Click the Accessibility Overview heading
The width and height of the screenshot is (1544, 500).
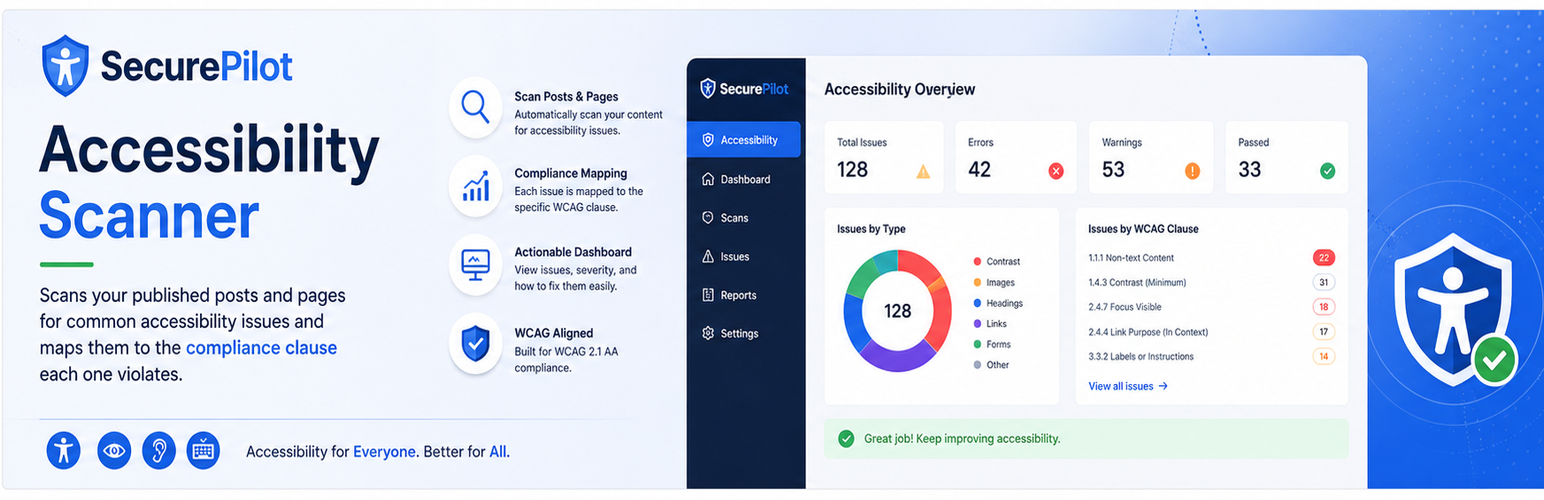click(x=900, y=89)
